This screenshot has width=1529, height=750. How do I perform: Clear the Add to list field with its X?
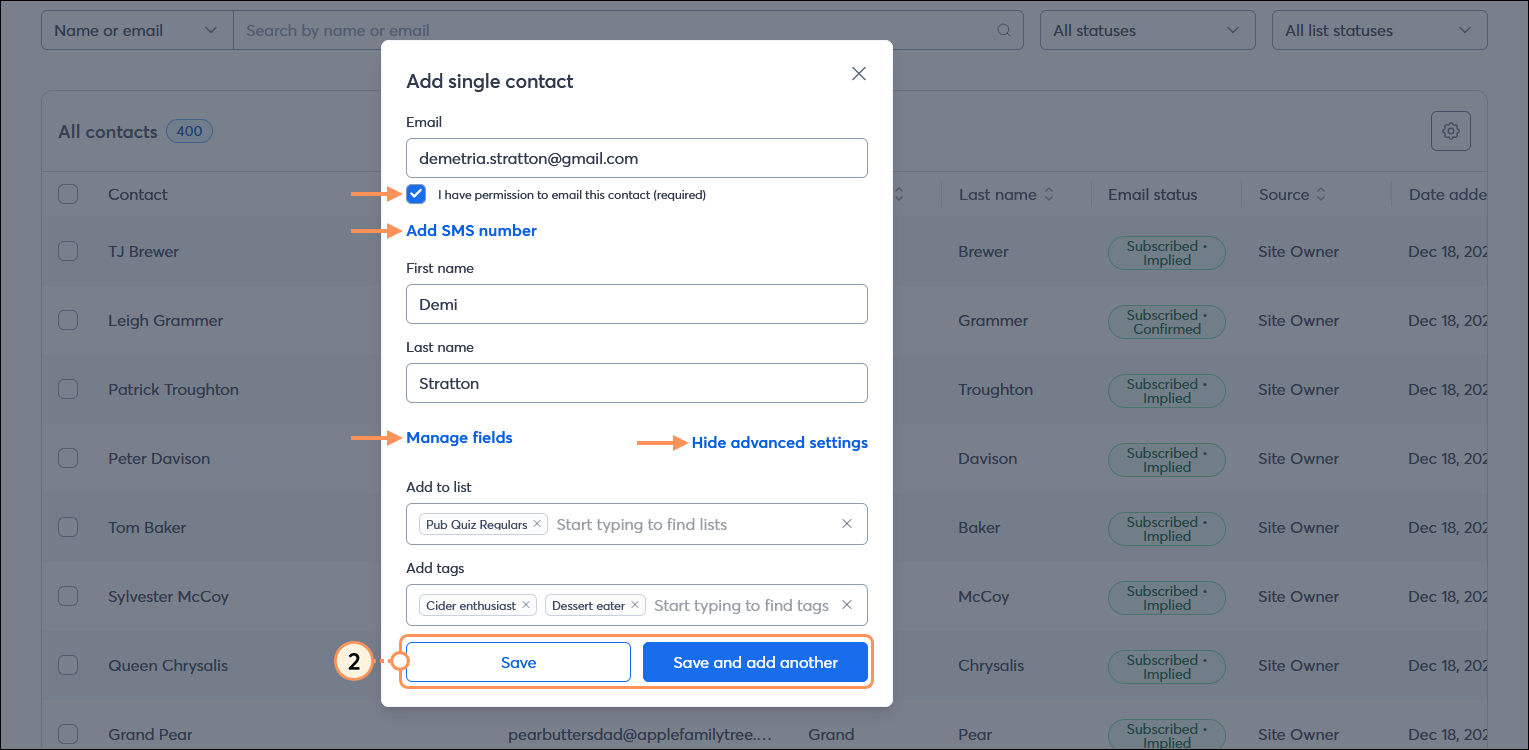pyautogui.click(x=846, y=523)
